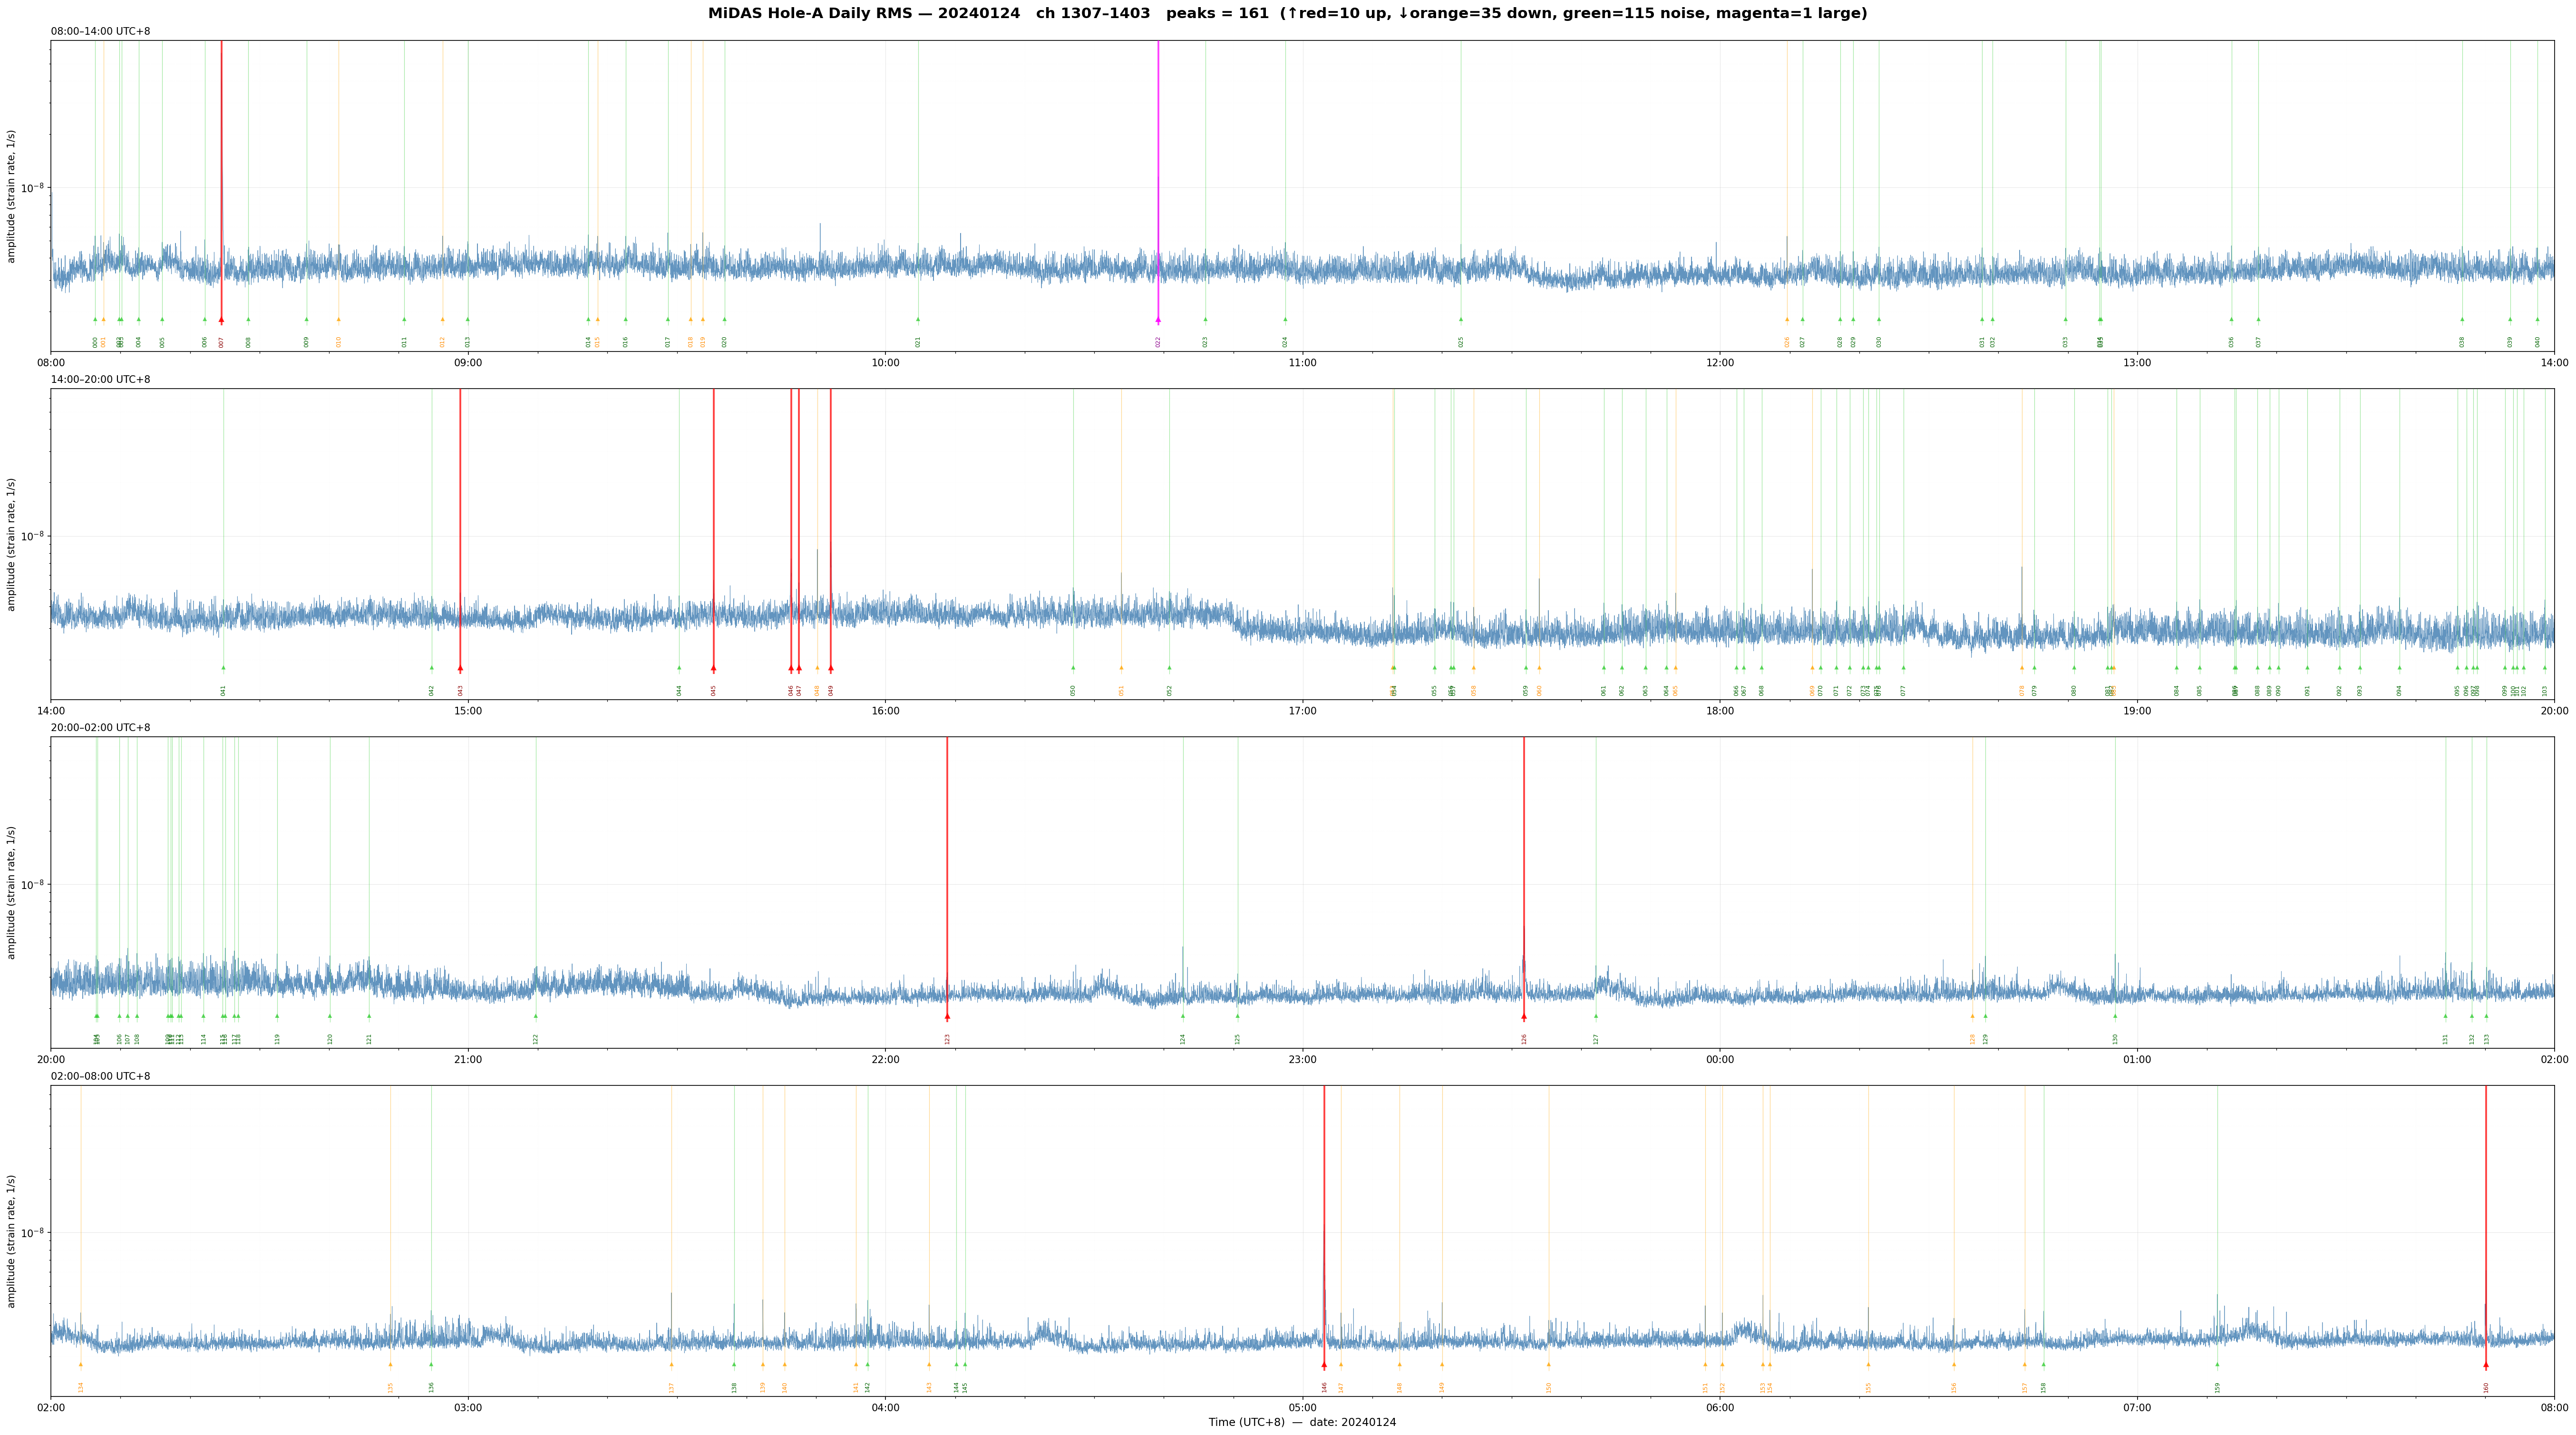
Task: Select red peak marker 049
Action: 830,668
